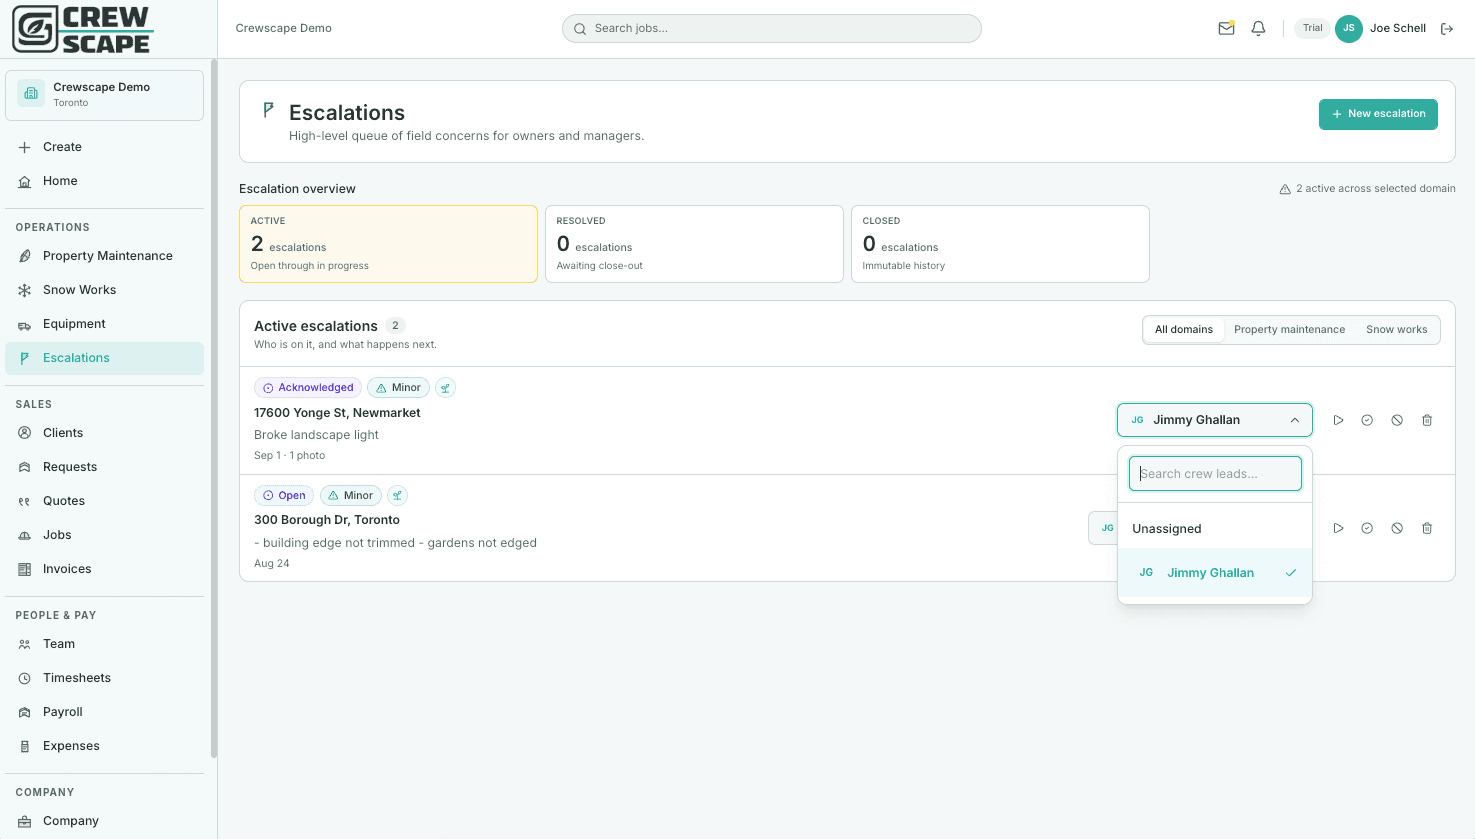The image size is (1475, 839).
Task: Filter escalations by All domains
Action: 1184,330
